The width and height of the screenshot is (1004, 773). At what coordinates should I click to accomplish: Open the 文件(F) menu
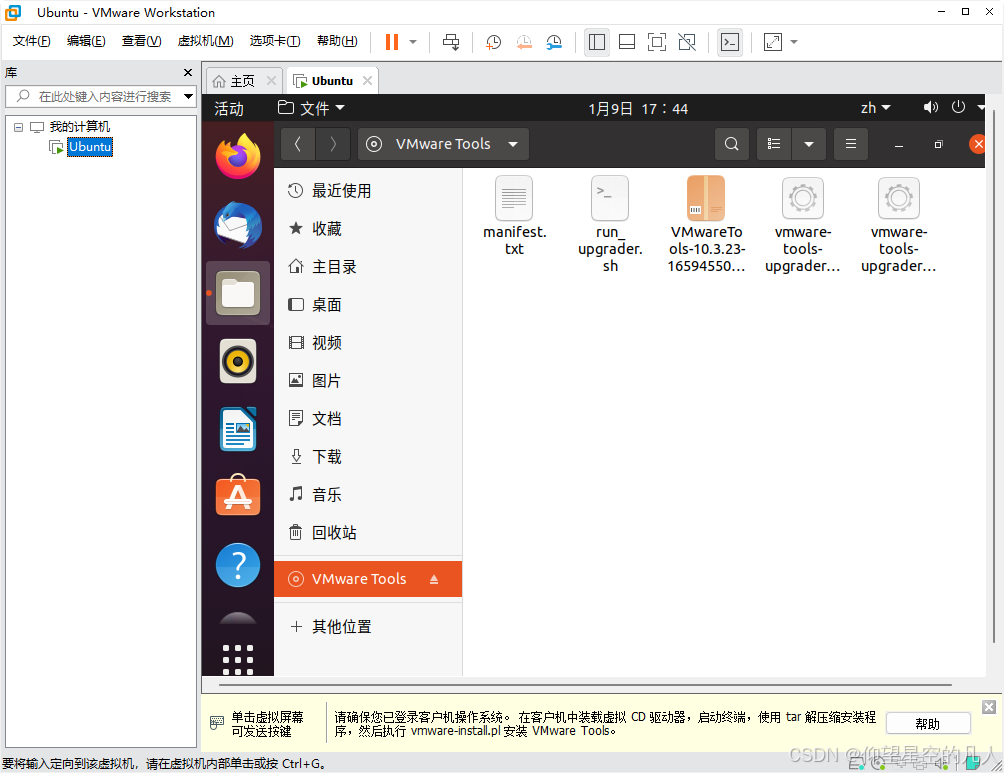(31, 41)
